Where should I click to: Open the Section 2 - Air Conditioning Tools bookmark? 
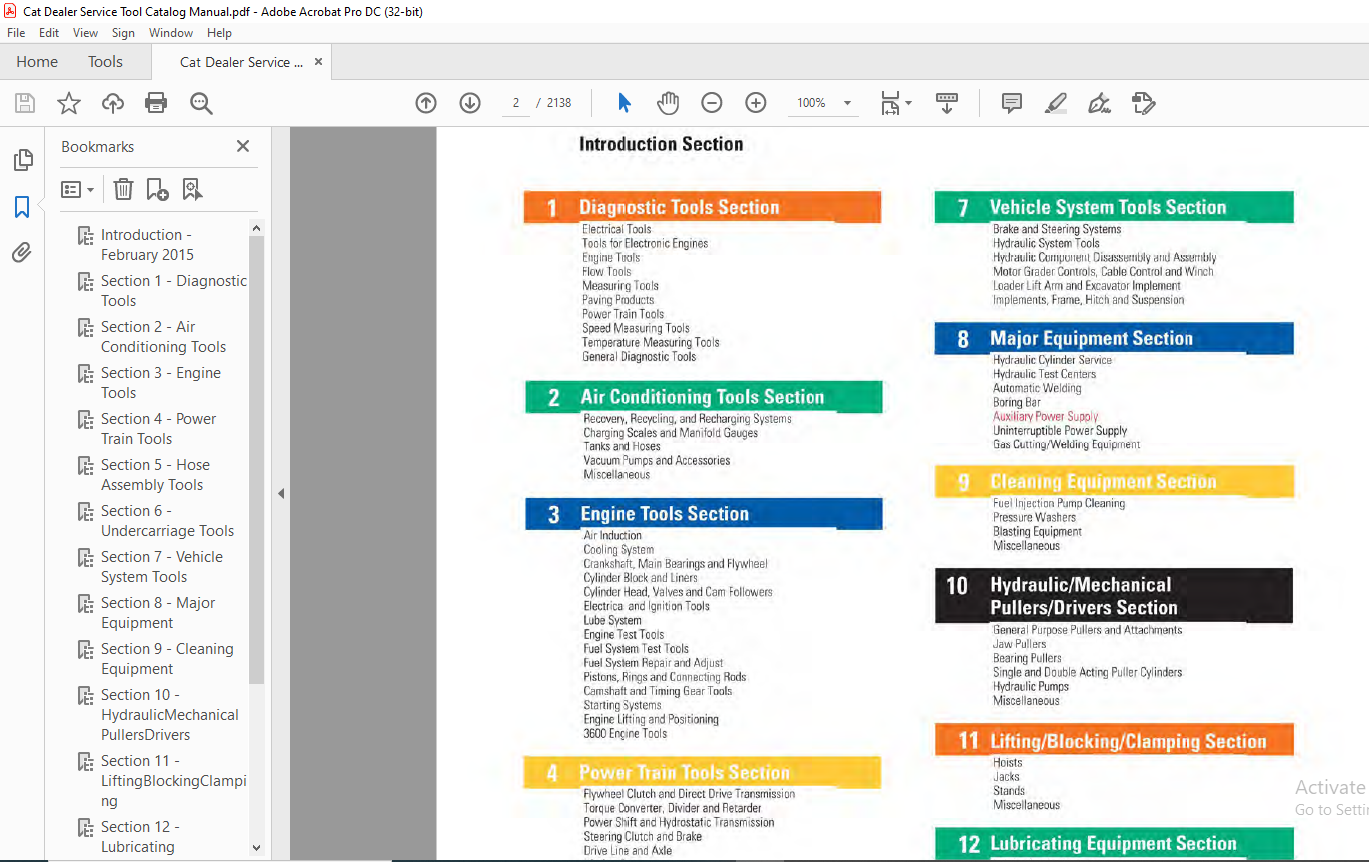click(163, 336)
